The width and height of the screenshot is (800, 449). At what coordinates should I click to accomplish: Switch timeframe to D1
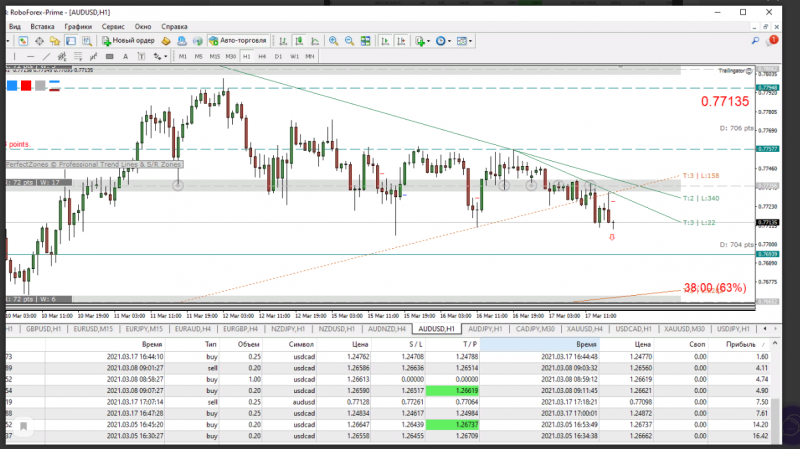278,57
